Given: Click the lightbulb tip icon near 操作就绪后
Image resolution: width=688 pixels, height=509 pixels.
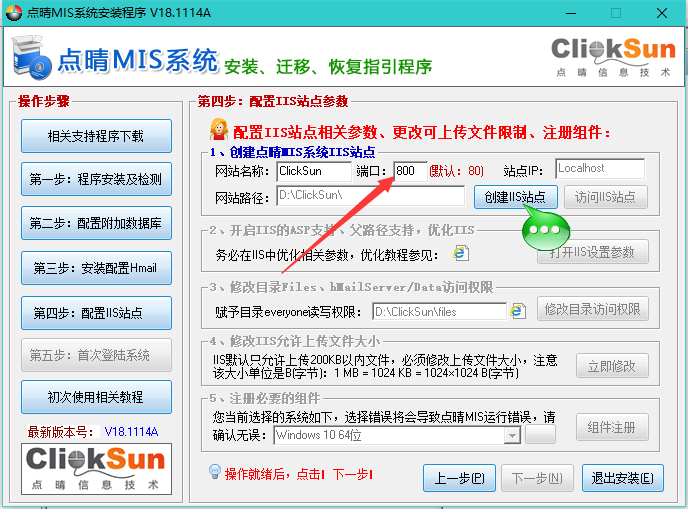Looking at the screenshot, I should [215, 472].
